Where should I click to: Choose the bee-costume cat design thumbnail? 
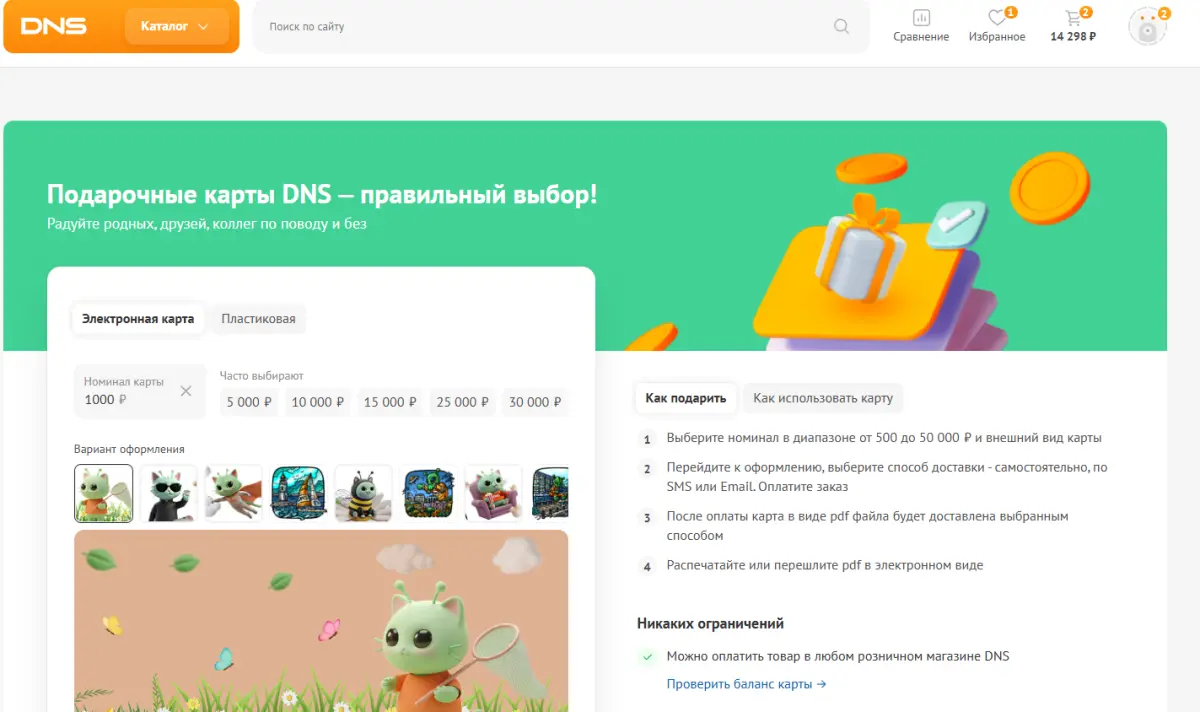coord(363,494)
